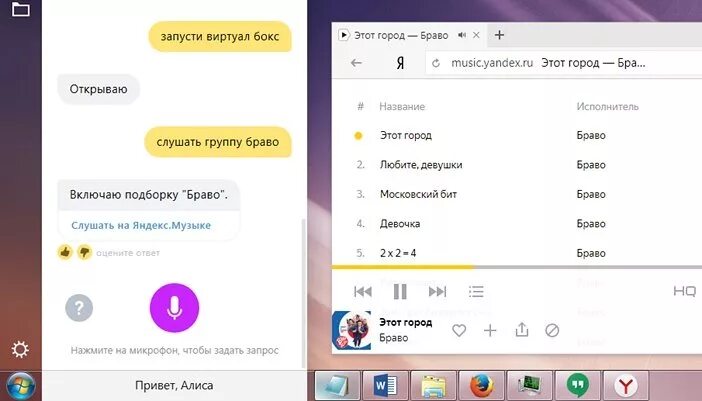Seek within the yellow playback progress bar

tap(403, 267)
